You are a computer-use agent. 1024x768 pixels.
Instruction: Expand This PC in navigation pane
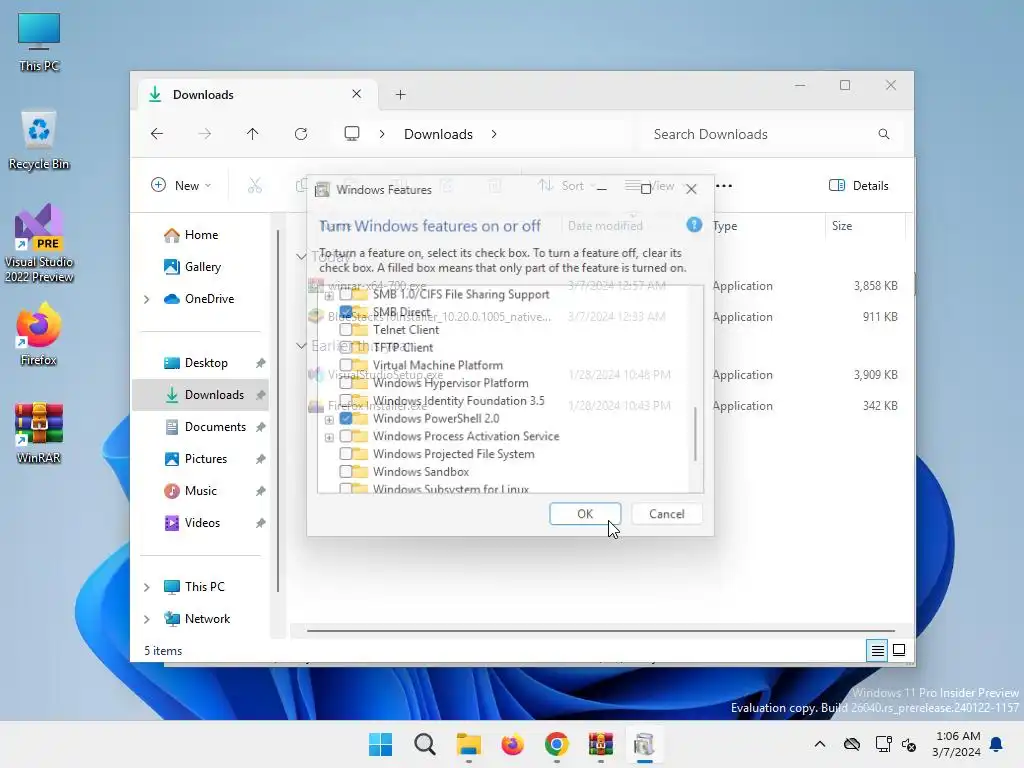(147, 587)
